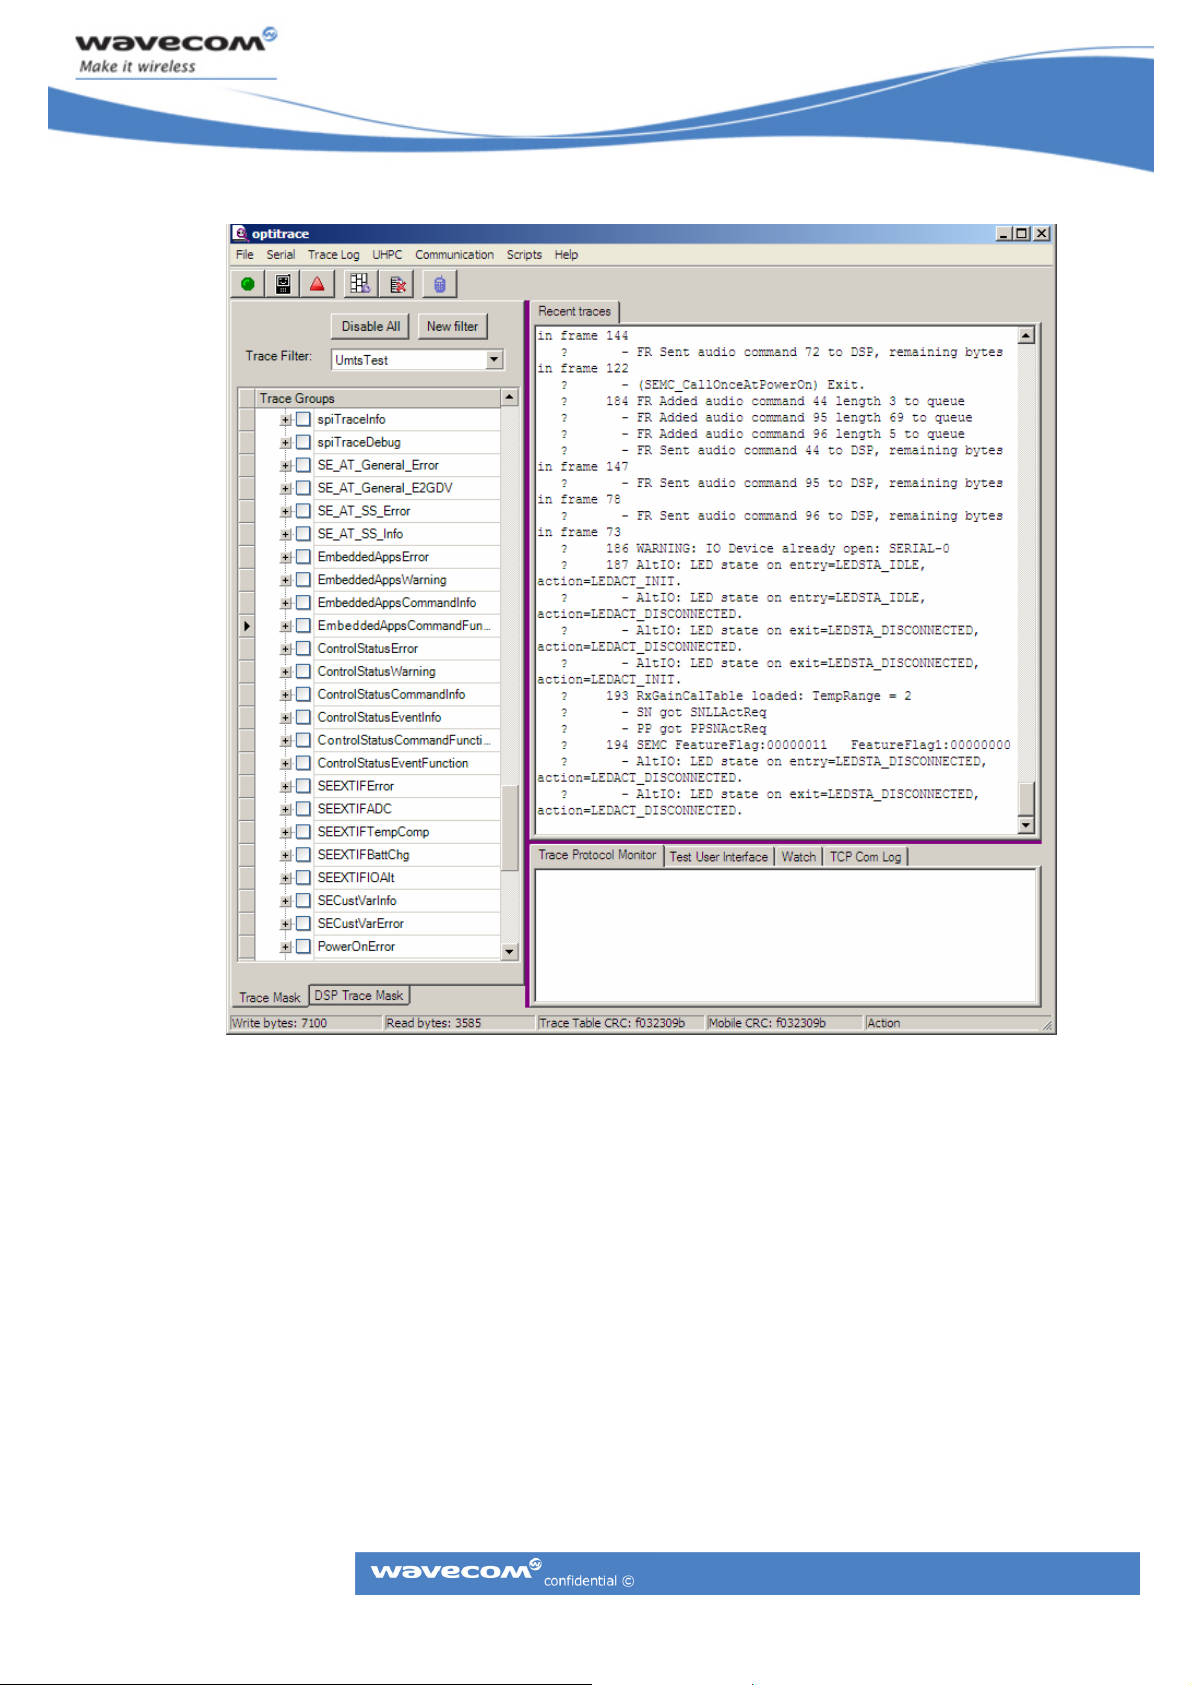Click the Disable All button
1191x1685 pixels.
pos(370,326)
